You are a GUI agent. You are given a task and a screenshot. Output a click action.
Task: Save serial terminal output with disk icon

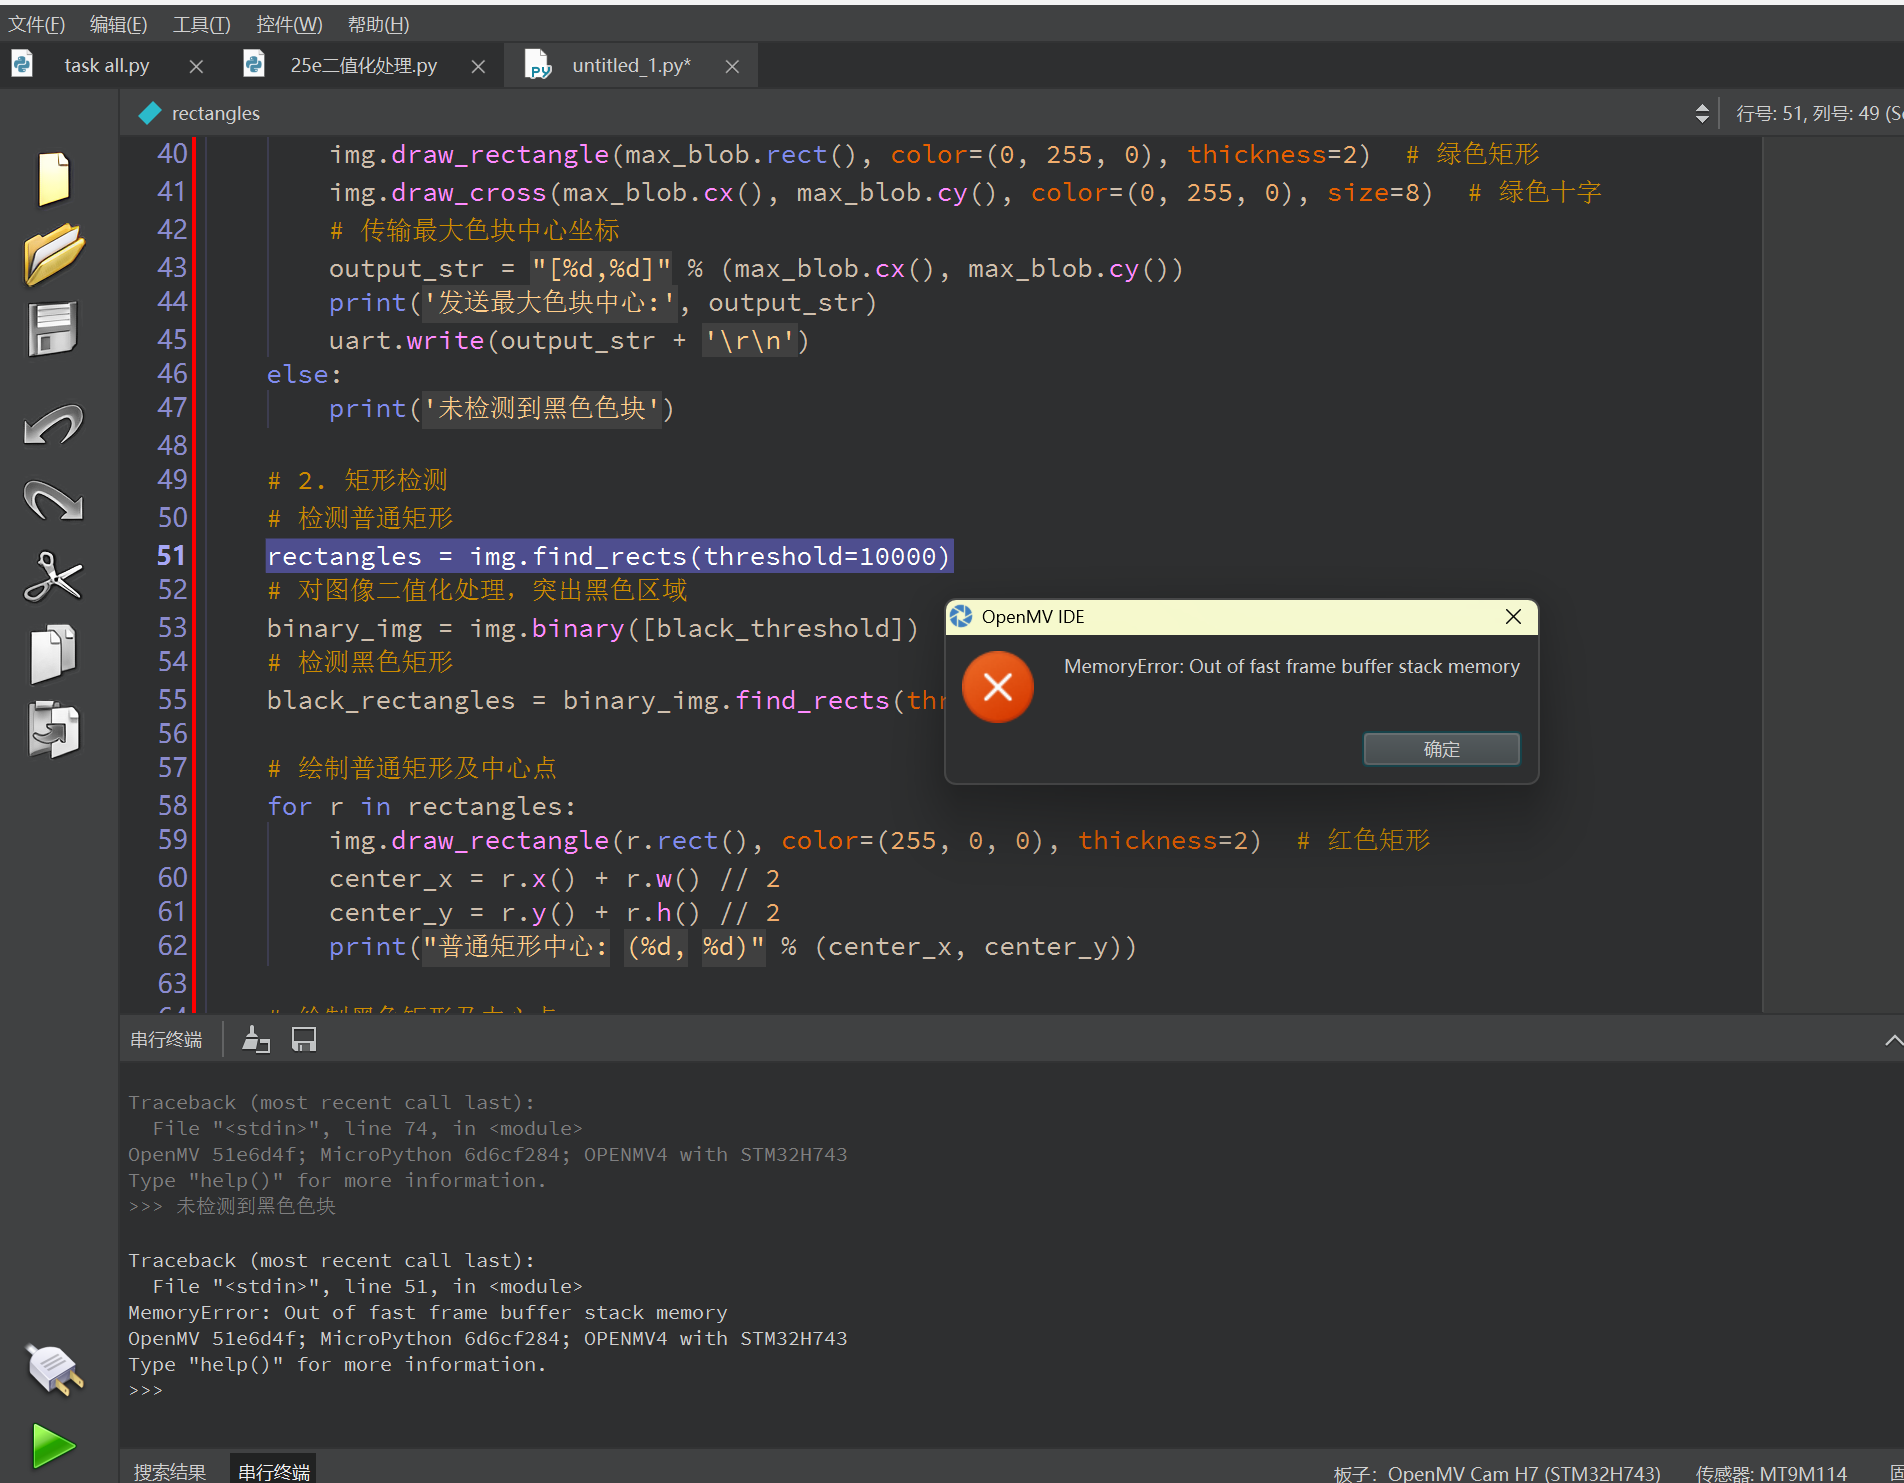click(304, 1040)
